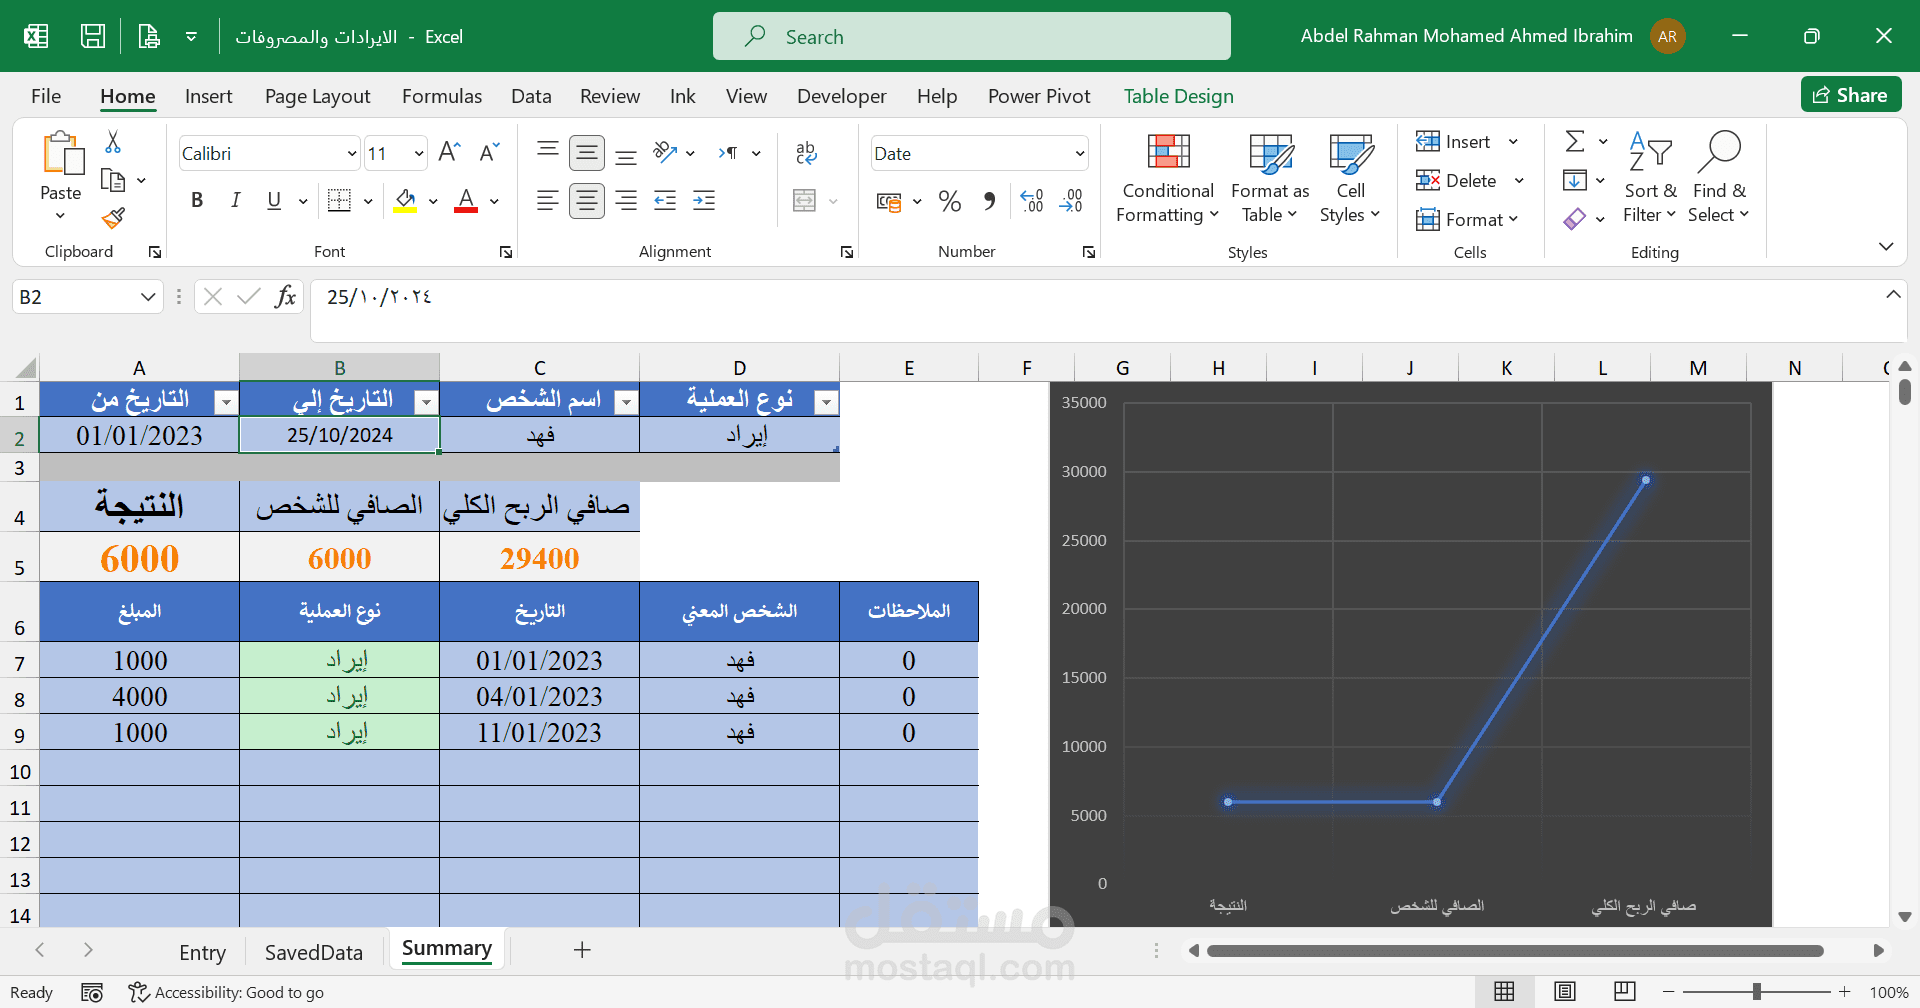This screenshot has width=1920, height=1008.
Task: Switch to the Table Design ribbon tab
Action: pos(1178,96)
